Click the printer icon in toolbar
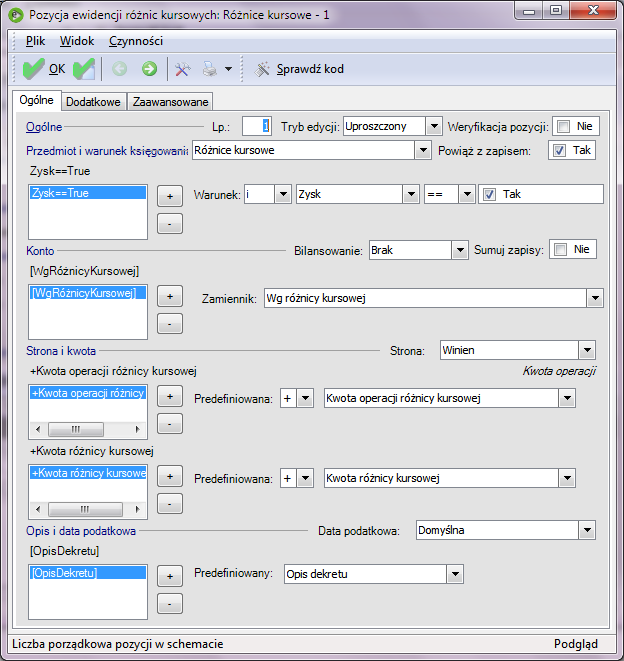The width and height of the screenshot is (624, 661). pyautogui.click(x=210, y=69)
